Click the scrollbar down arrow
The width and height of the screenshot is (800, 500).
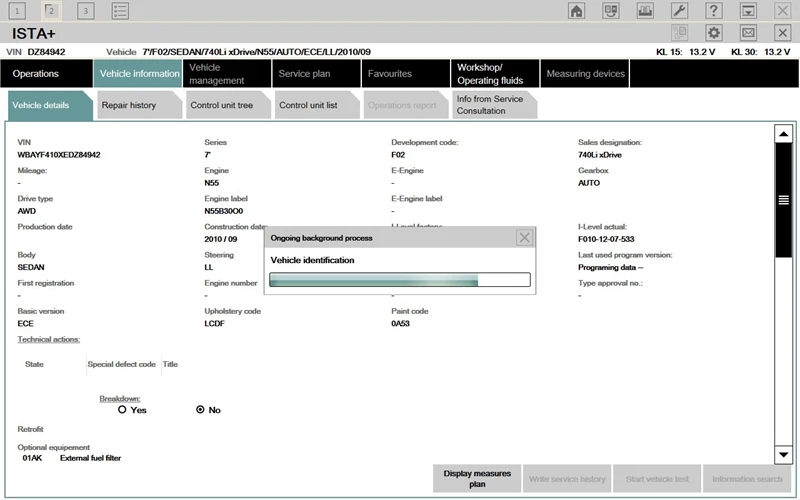tap(783, 455)
